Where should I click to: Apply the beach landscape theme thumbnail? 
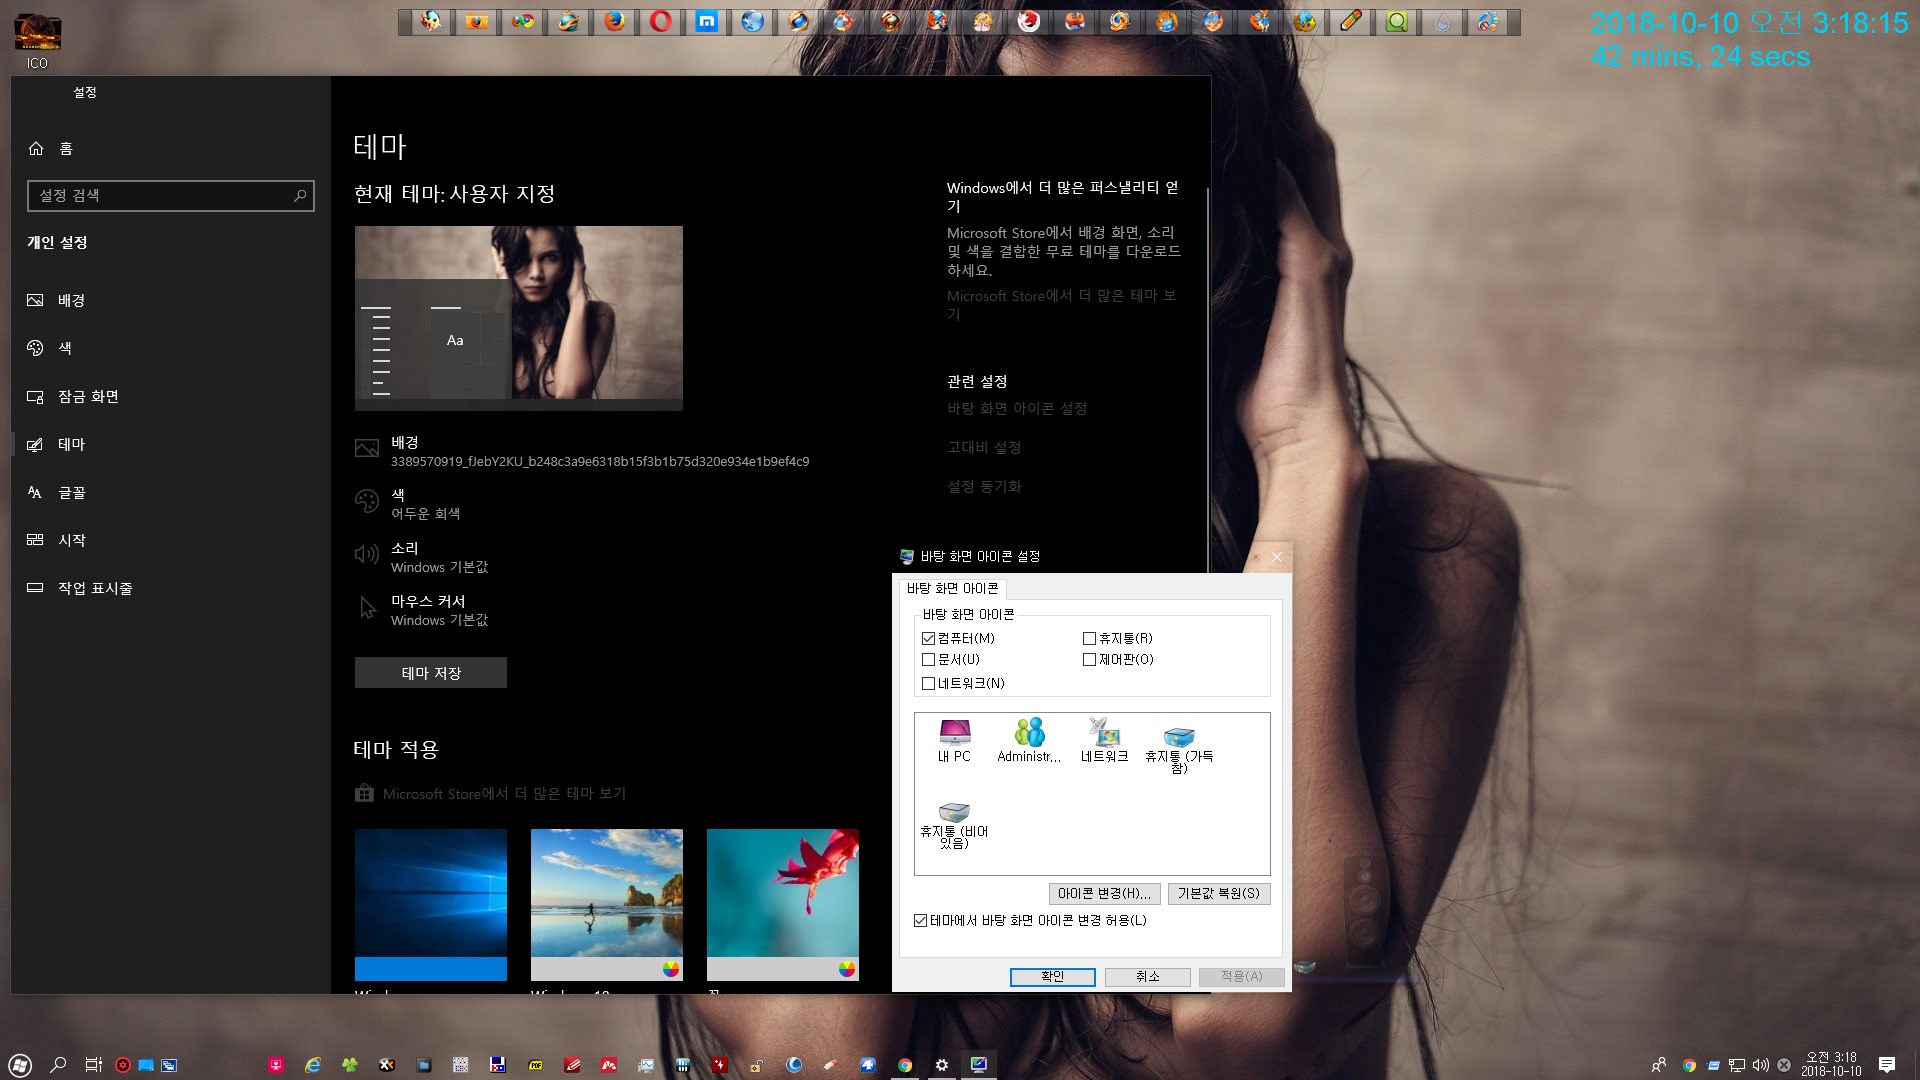tap(607, 905)
